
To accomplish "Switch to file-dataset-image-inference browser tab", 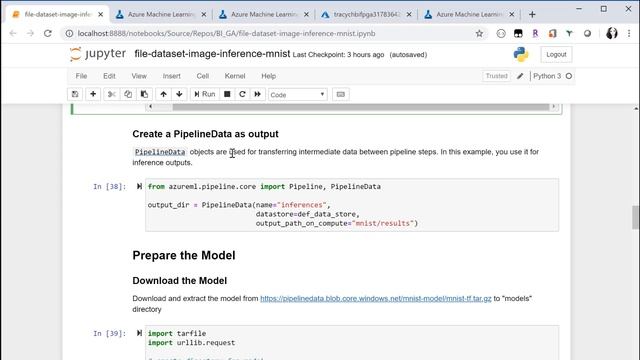I will (58, 14).
